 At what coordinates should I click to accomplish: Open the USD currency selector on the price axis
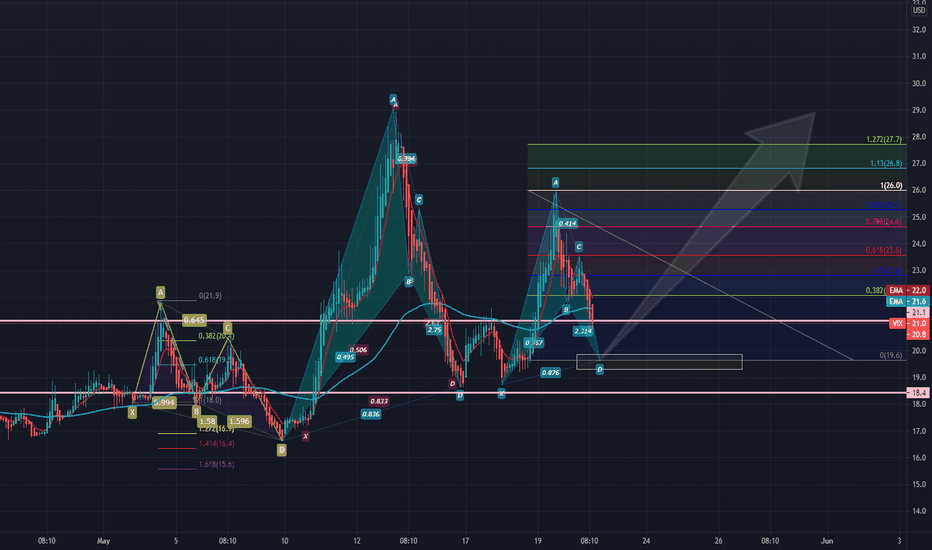[919, 10]
